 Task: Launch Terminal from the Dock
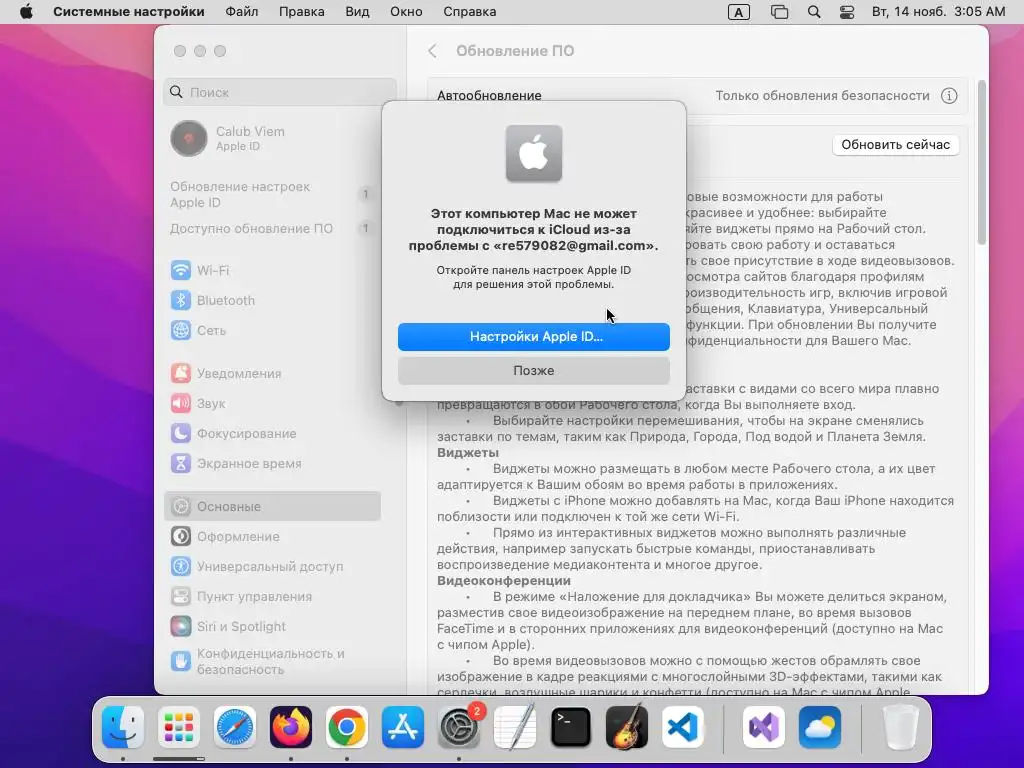[571, 727]
